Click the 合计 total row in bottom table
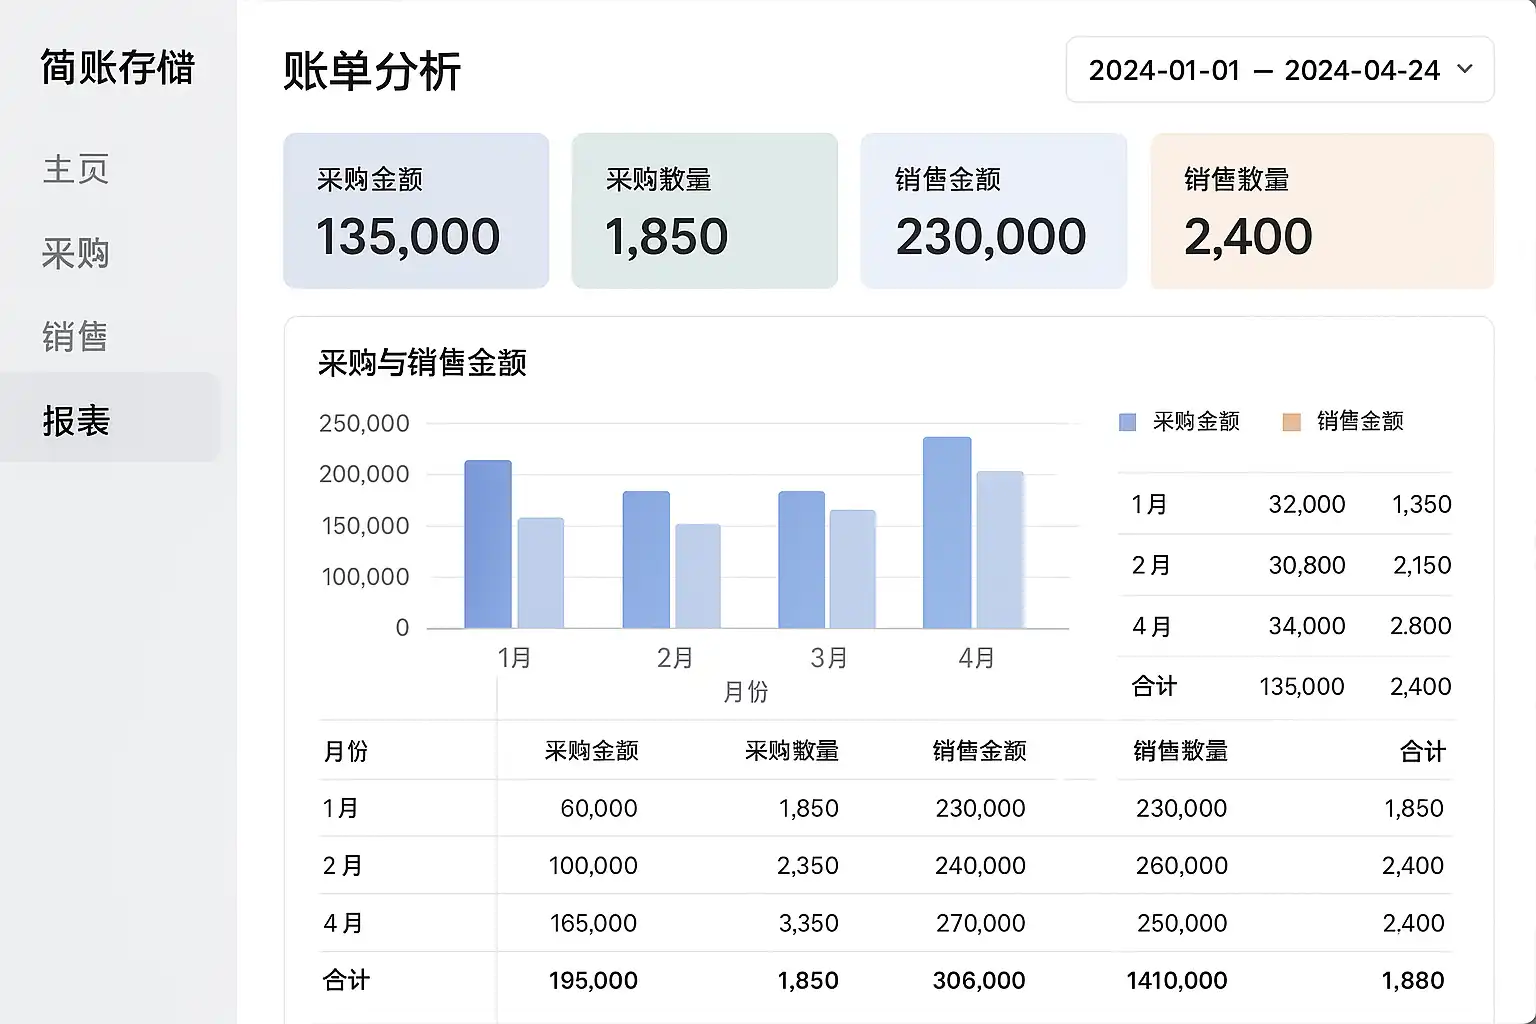The image size is (1536, 1024). [346, 980]
